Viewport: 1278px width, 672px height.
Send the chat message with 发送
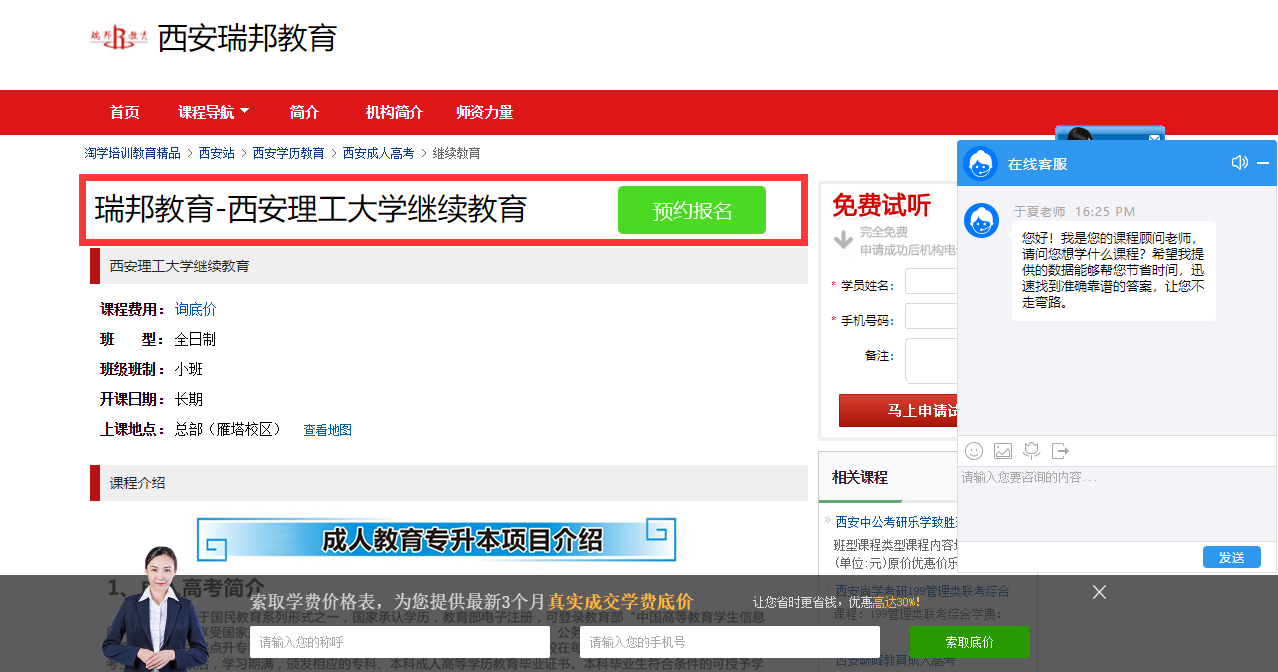[1232, 557]
